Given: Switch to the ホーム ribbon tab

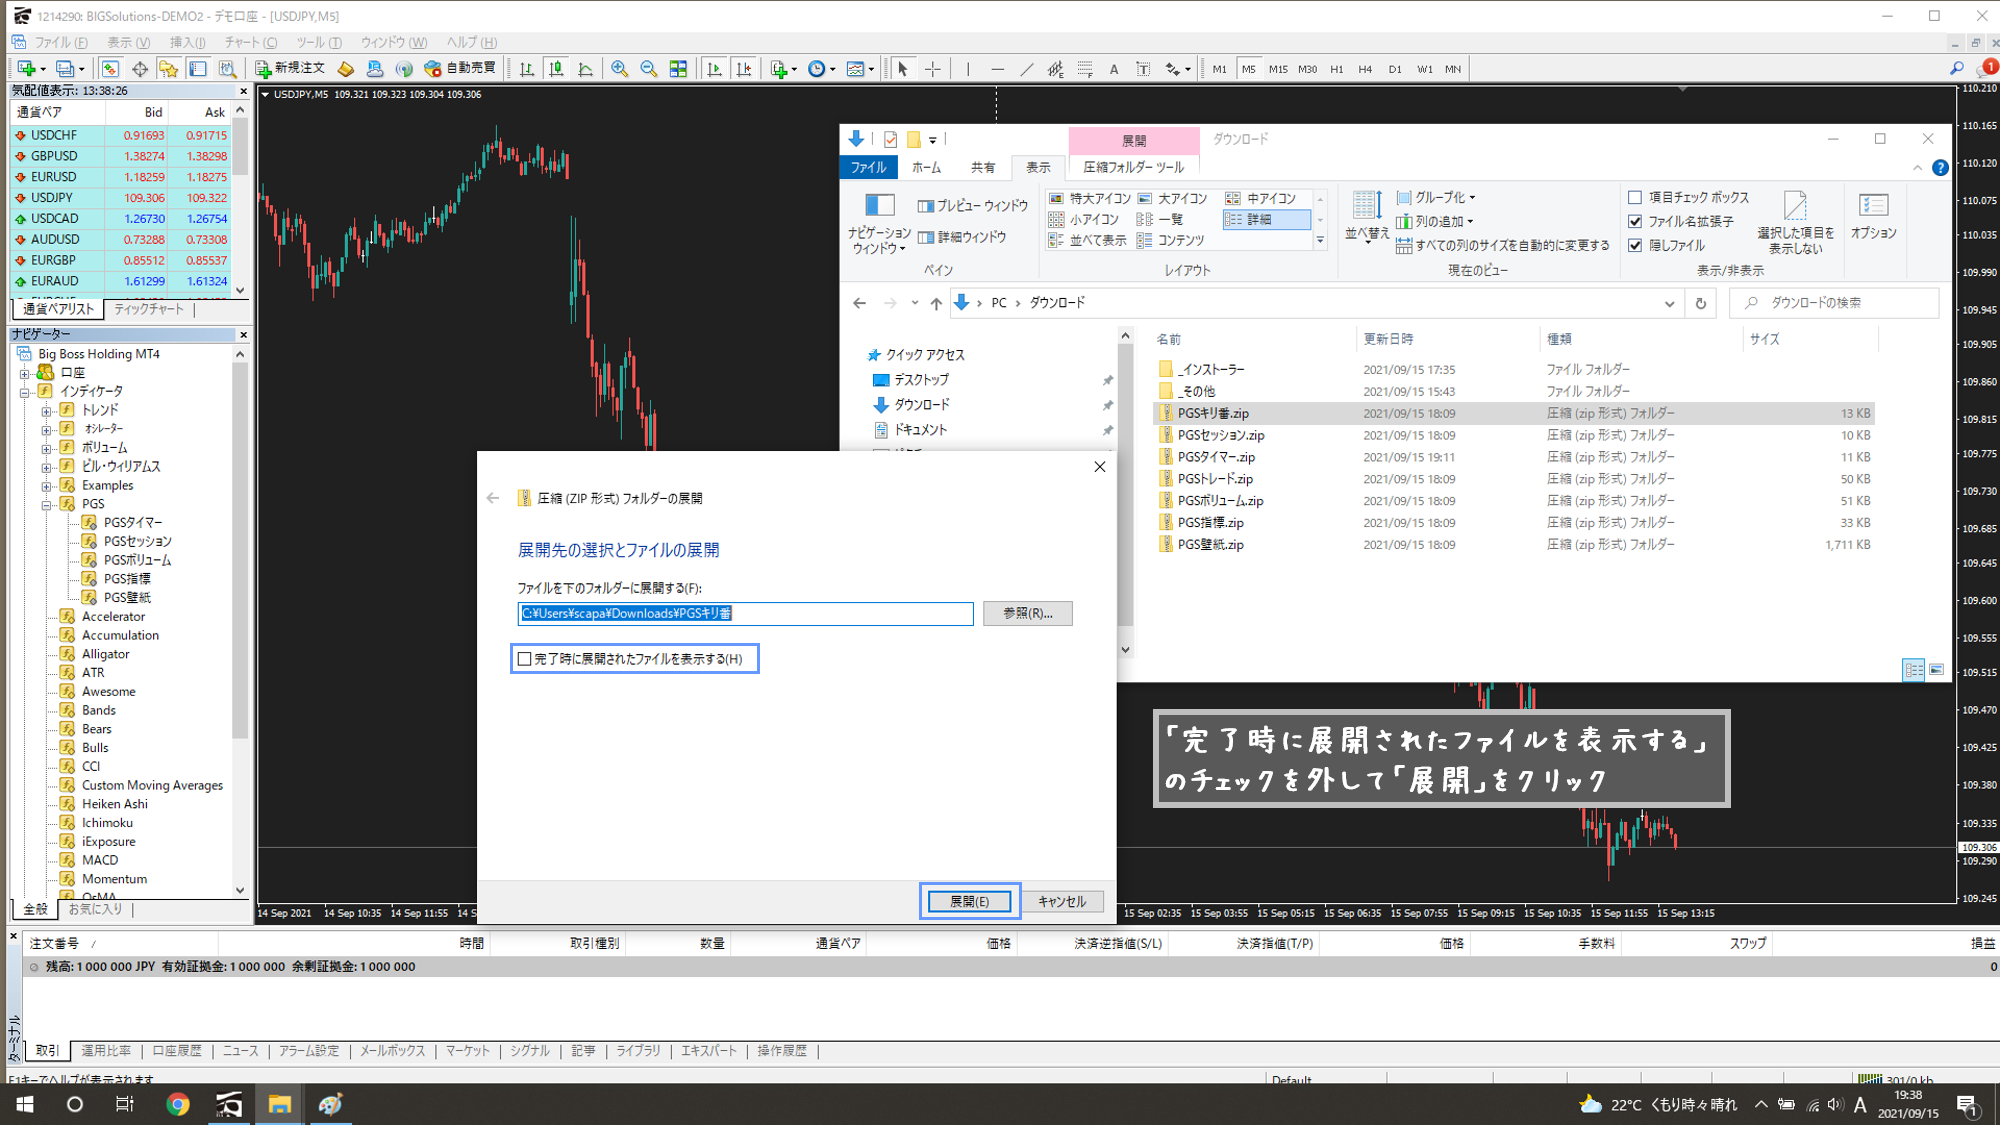Looking at the screenshot, I should (x=926, y=168).
